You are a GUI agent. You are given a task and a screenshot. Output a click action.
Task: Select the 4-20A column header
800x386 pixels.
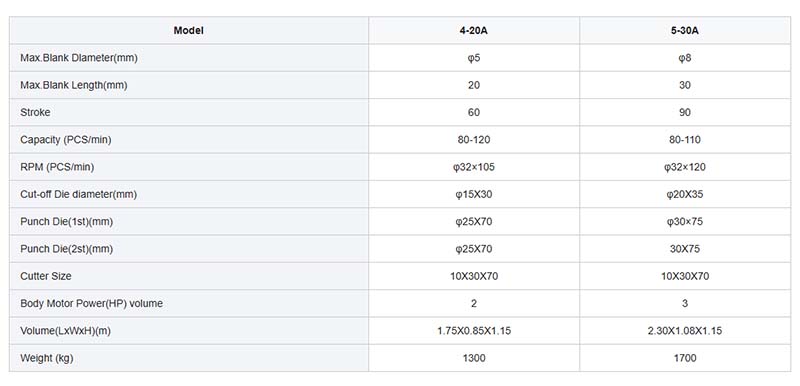(x=473, y=31)
